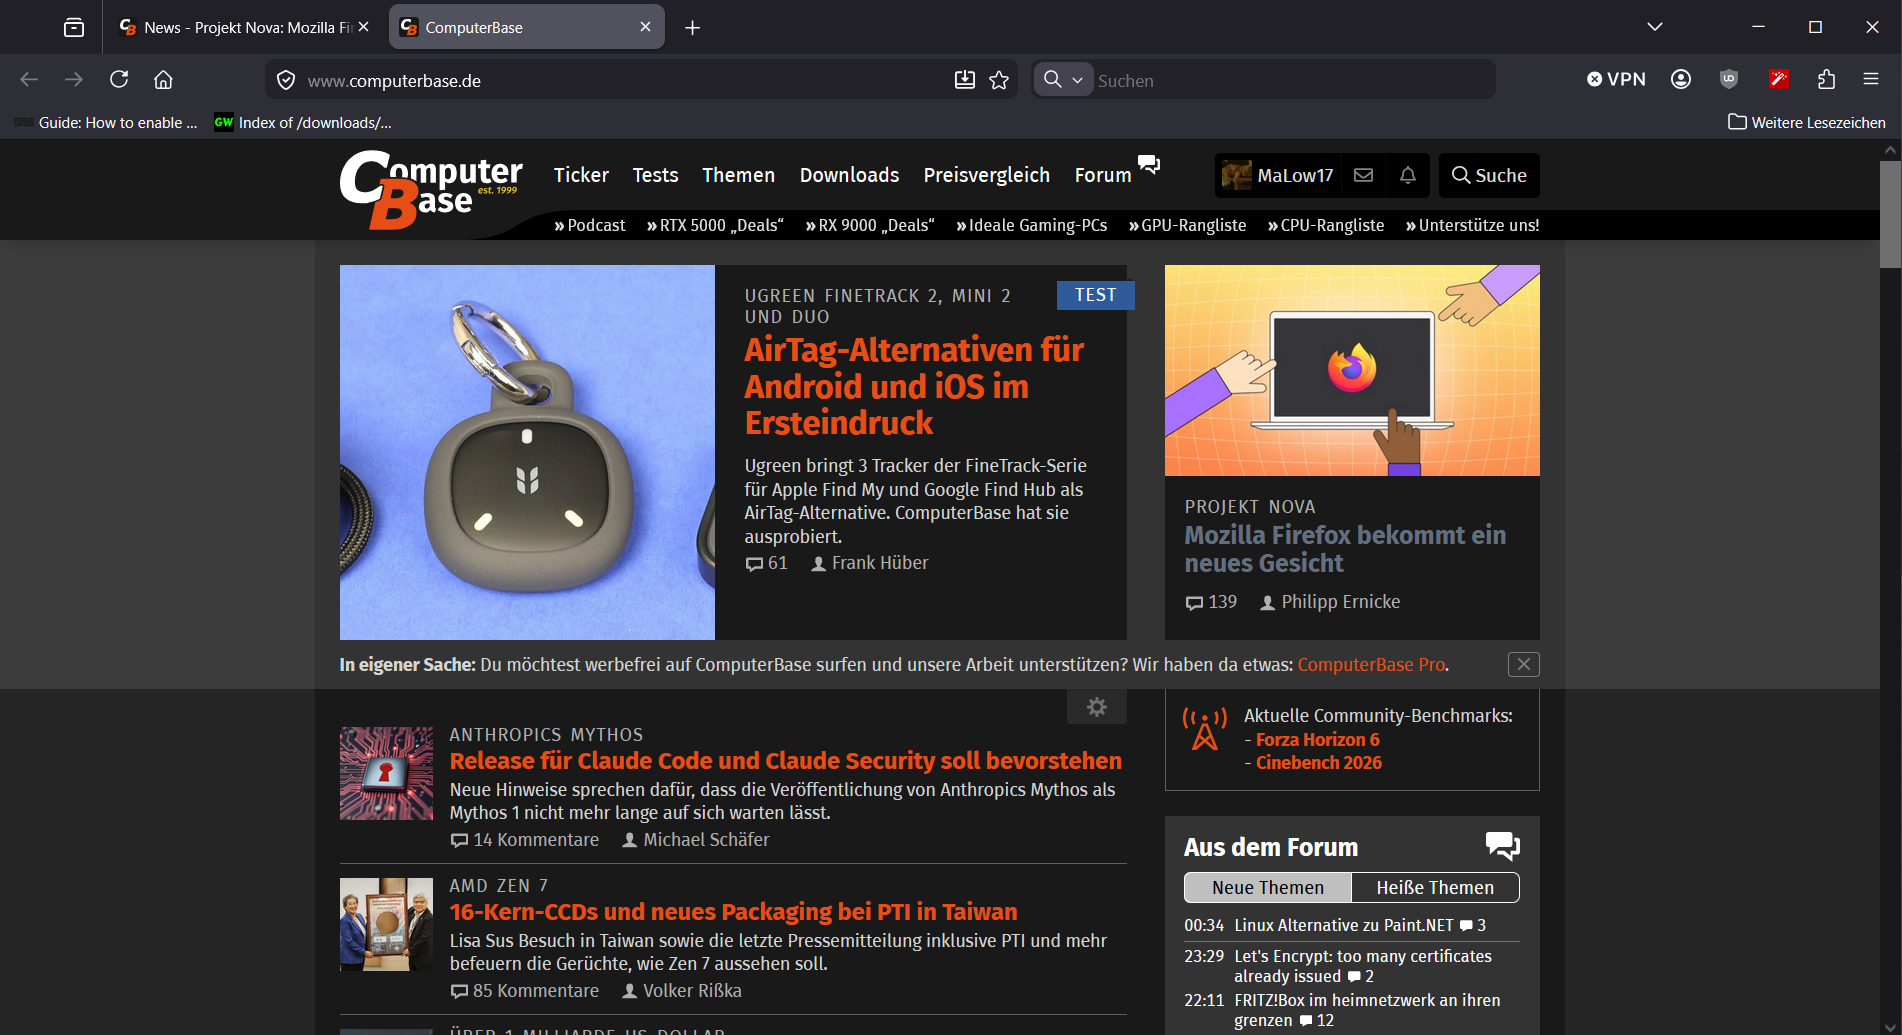Open the Index of /downloads/ bookmark
This screenshot has width=1902, height=1035.
[303, 122]
